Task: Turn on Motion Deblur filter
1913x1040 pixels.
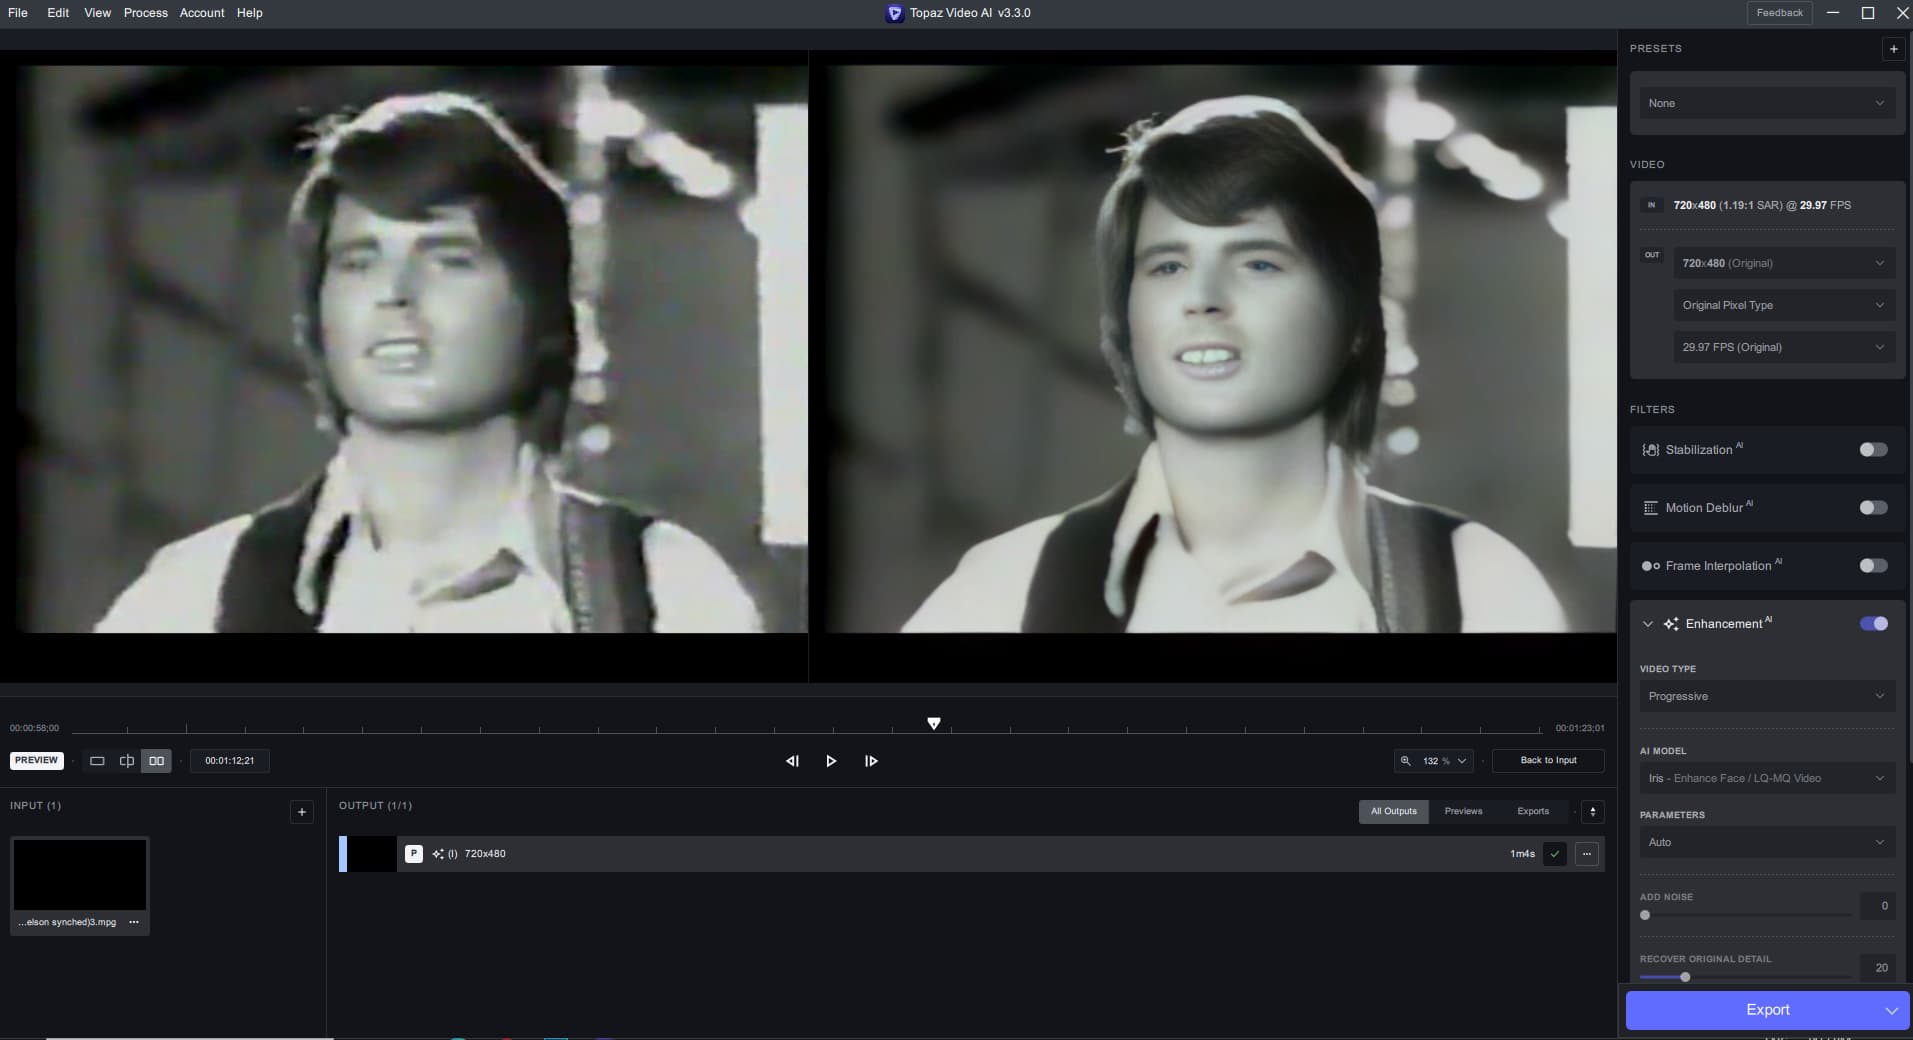Action: point(1872,508)
